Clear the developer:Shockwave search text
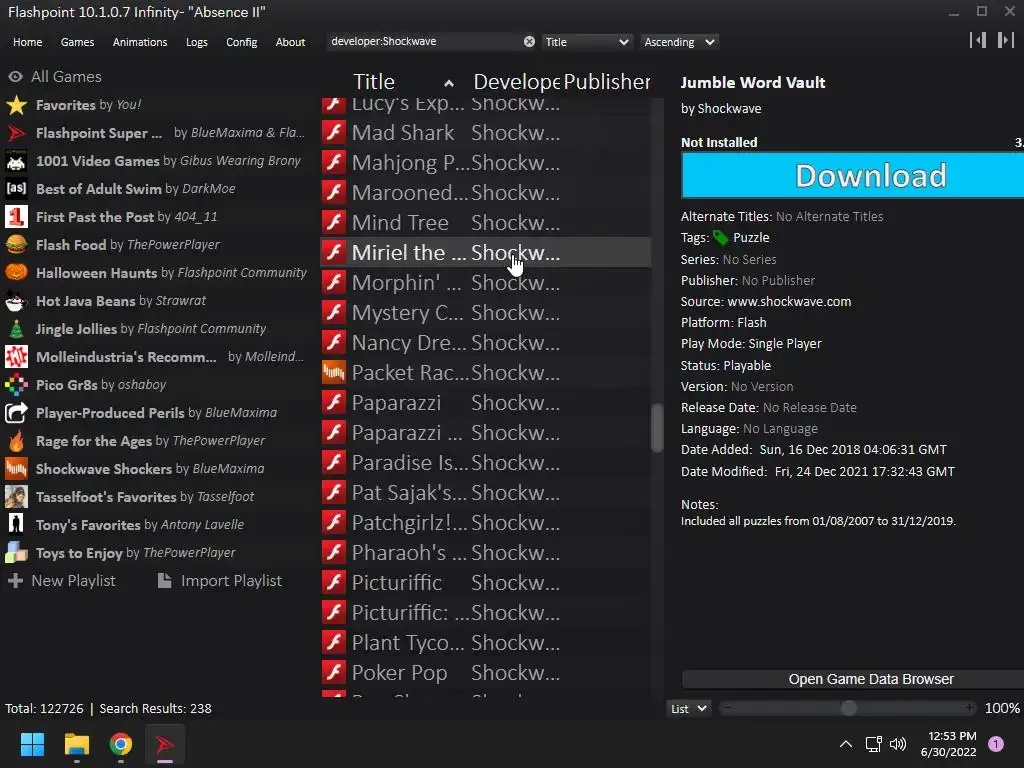 point(529,42)
